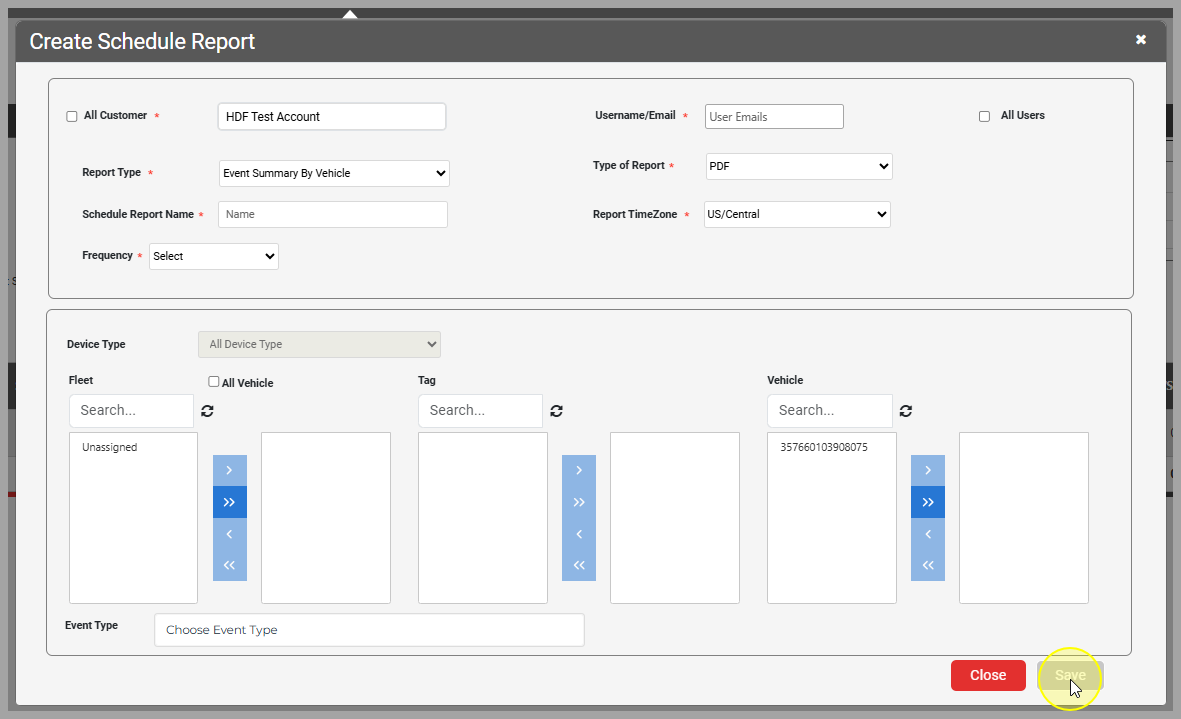Open the Report Type dropdown
The width and height of the screenshot is (1181, 719).
point(334,173)
